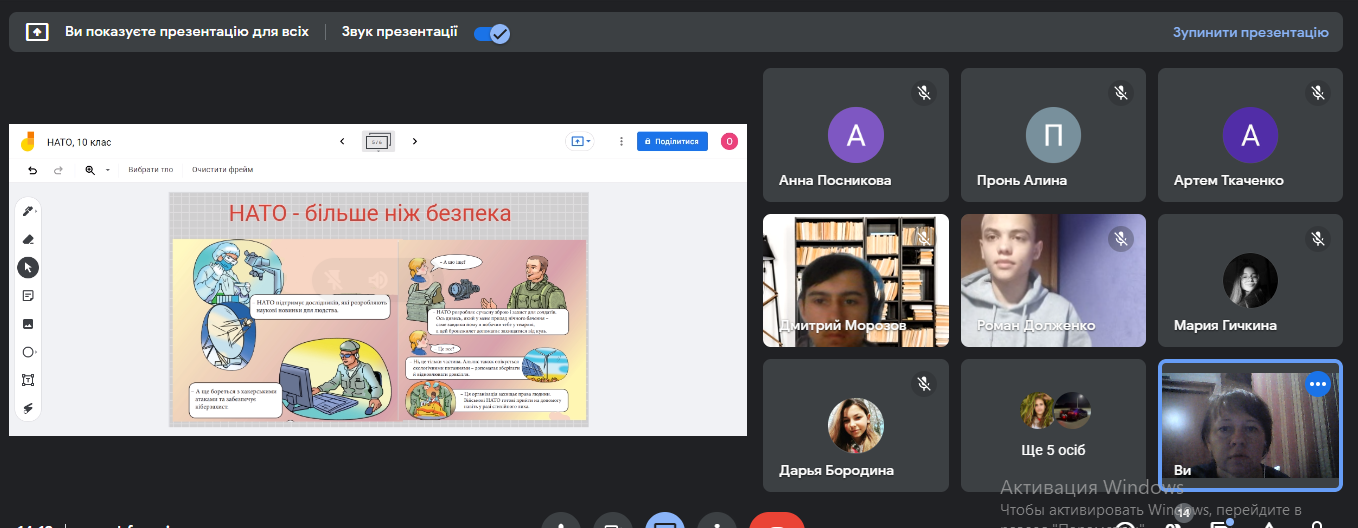Image resolution: width=1358 pixels, height=528 pixels.
Task: Click 'Вибрати тло' to set background
Action: (151, 170)
